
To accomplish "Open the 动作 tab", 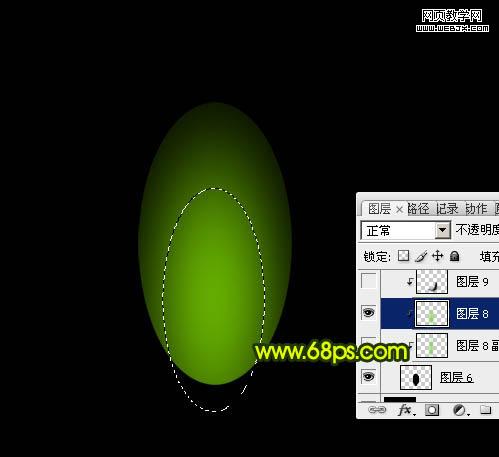I will (476, 209).
